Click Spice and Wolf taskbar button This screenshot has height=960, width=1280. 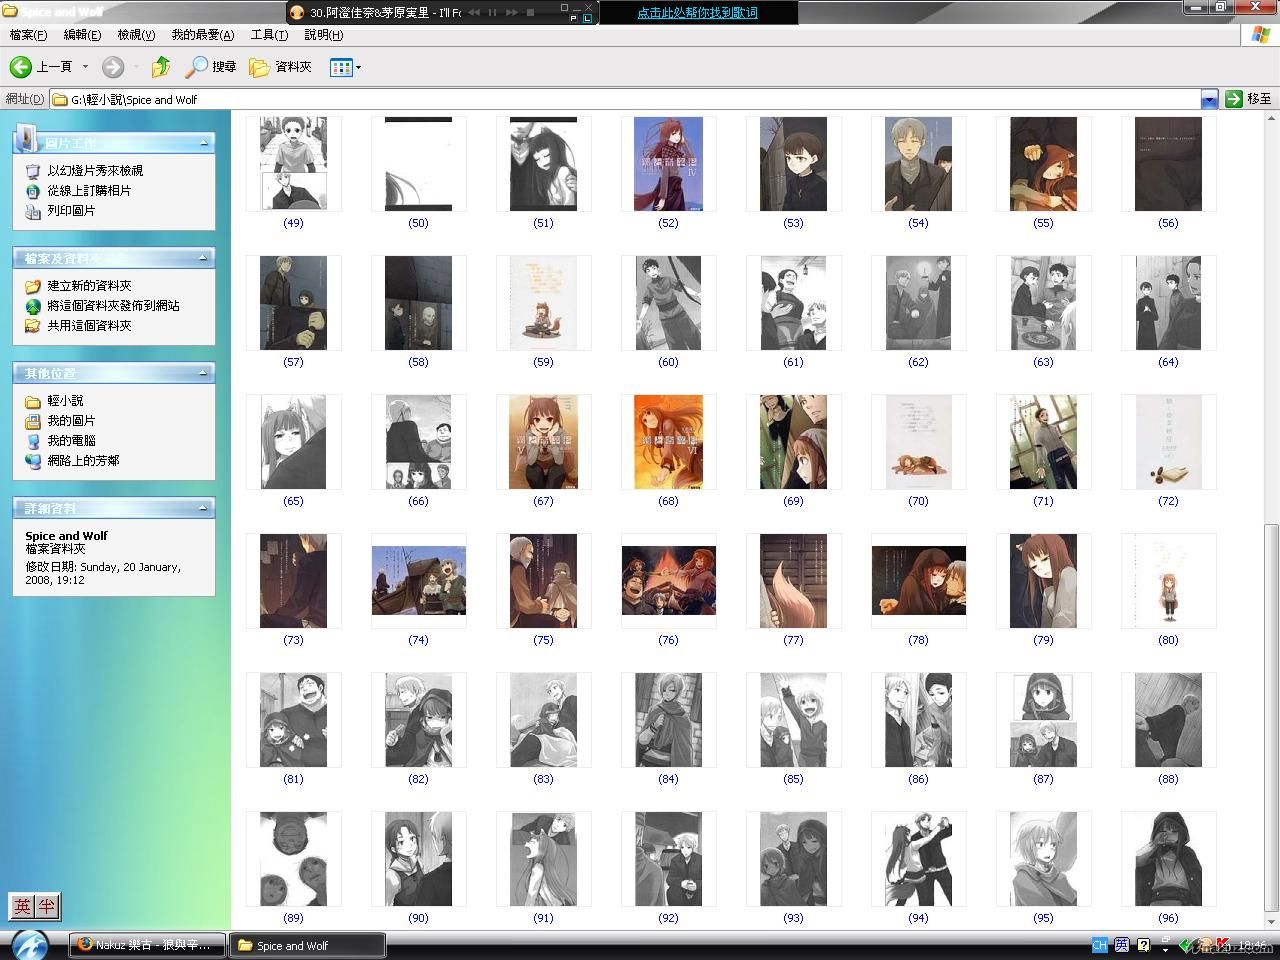click(307, 945)
